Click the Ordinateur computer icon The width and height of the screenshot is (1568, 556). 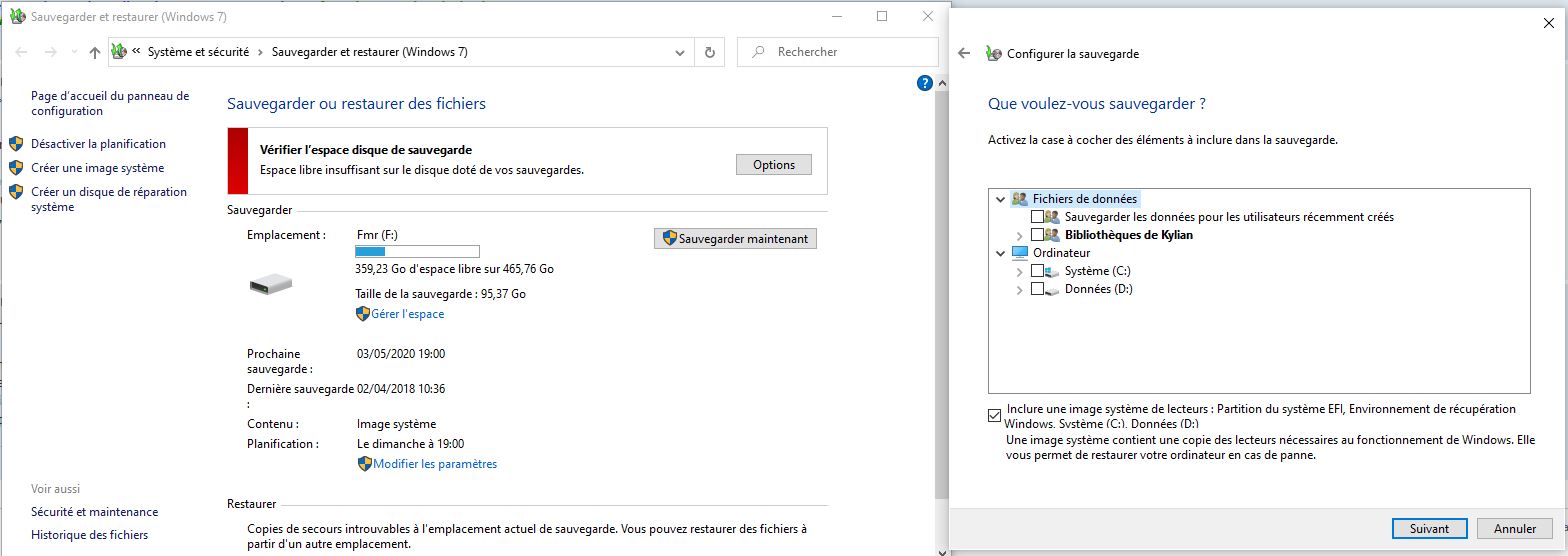[1020, 253]
